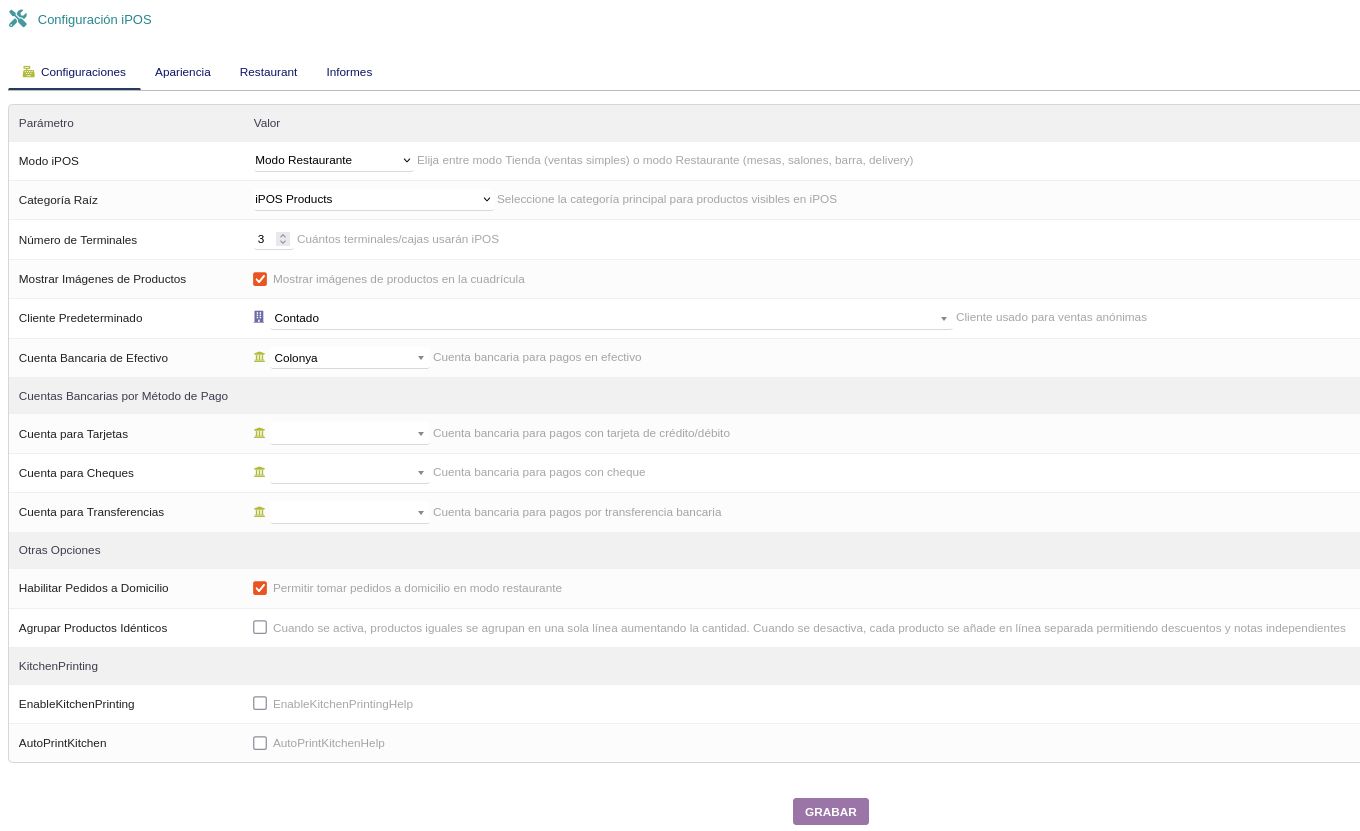
Task: Click bank icon in Cuenta para Cheques row
Action: pos(260,472)
